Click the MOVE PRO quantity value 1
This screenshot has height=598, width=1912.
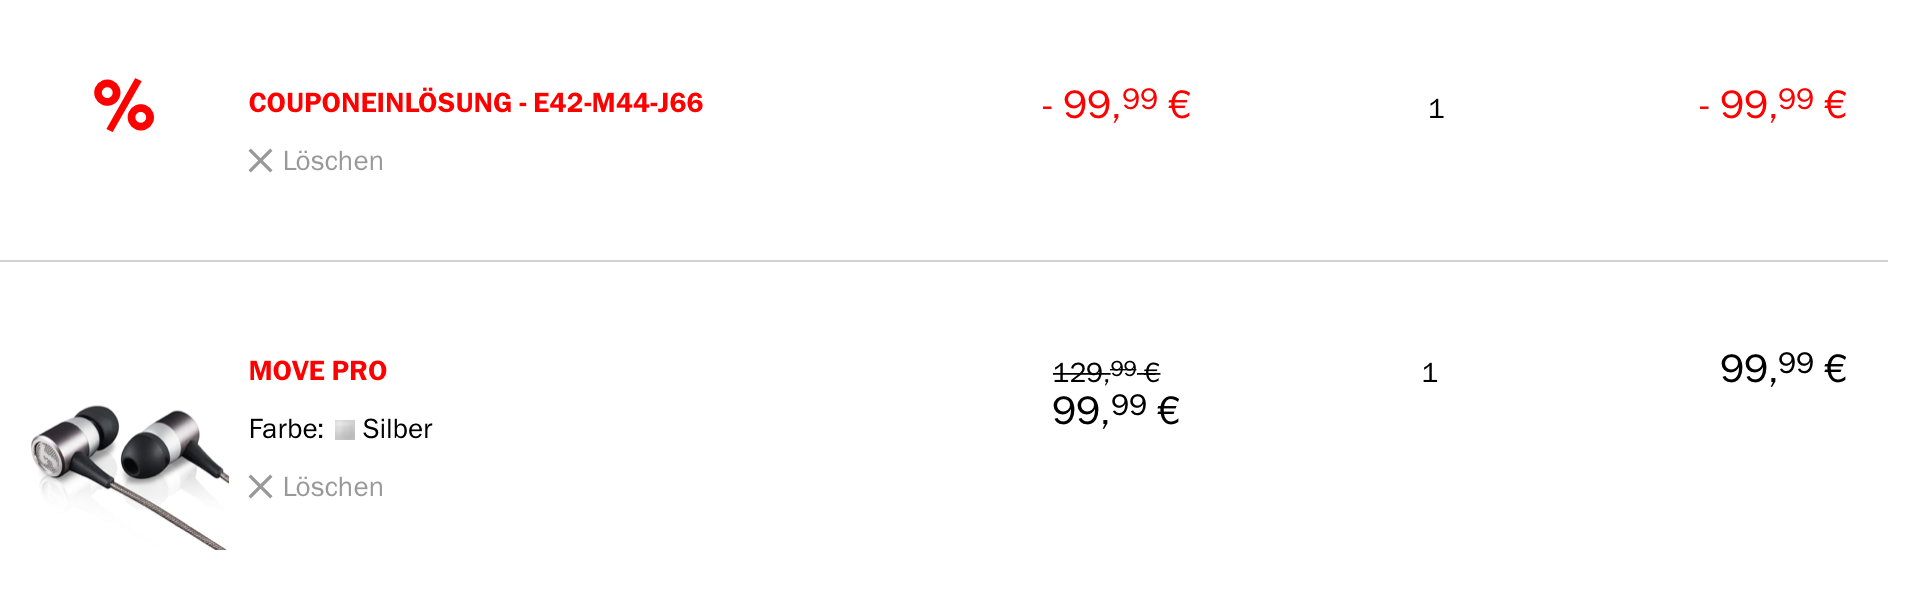1429,373
